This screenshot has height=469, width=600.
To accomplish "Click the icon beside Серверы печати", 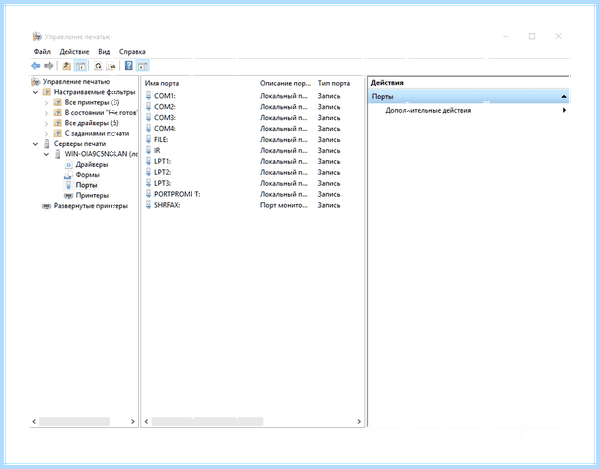I will tap(47, 144).
